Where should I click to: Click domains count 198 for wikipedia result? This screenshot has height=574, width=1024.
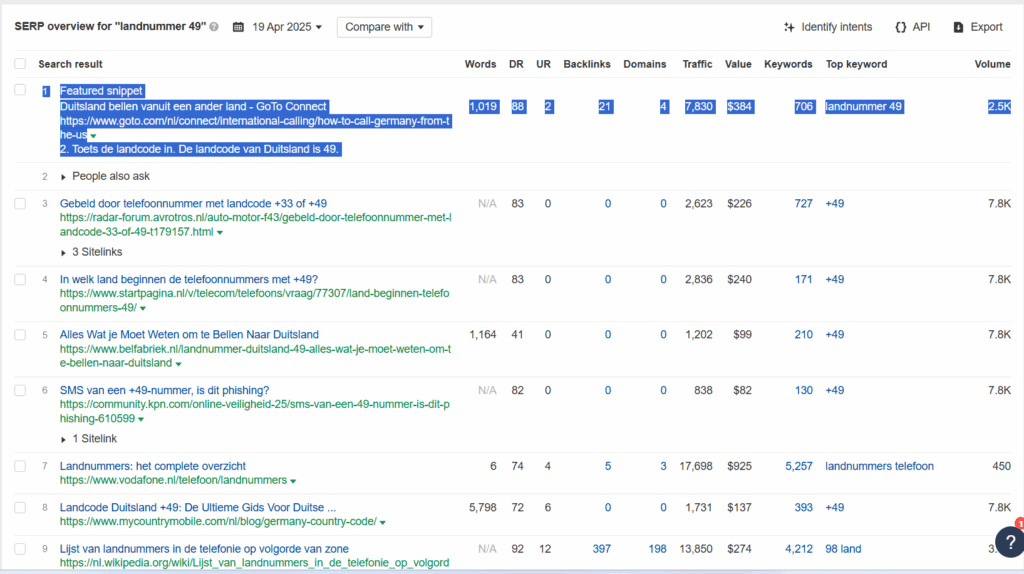pyautogui.click(x=658, y=549)
